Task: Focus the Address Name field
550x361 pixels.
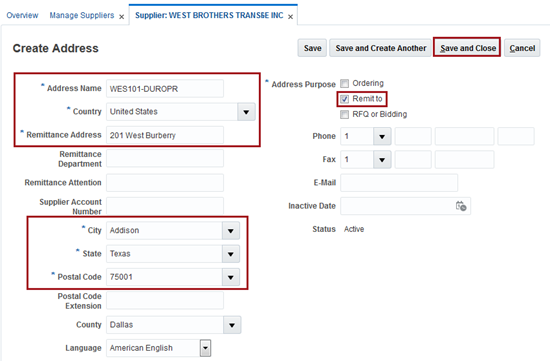Action: tap(165, 89)
